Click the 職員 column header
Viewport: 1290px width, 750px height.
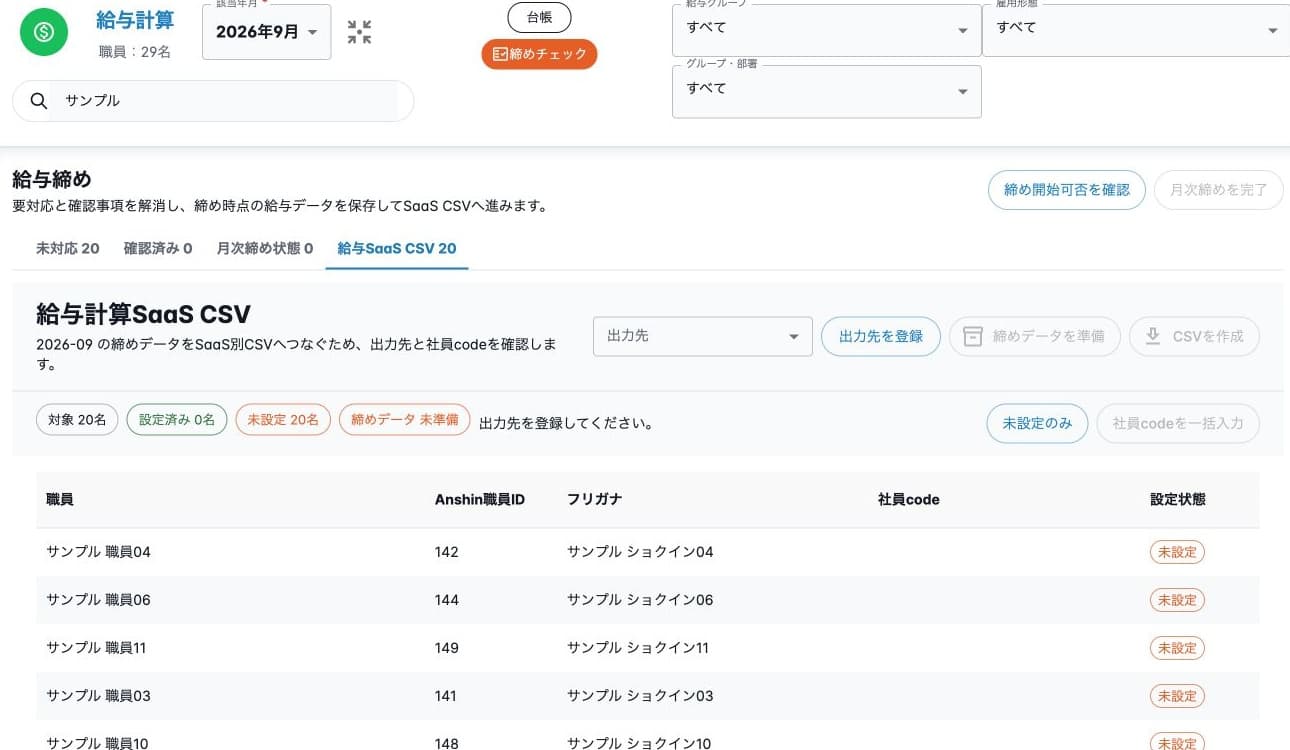(x=60, y=499)
